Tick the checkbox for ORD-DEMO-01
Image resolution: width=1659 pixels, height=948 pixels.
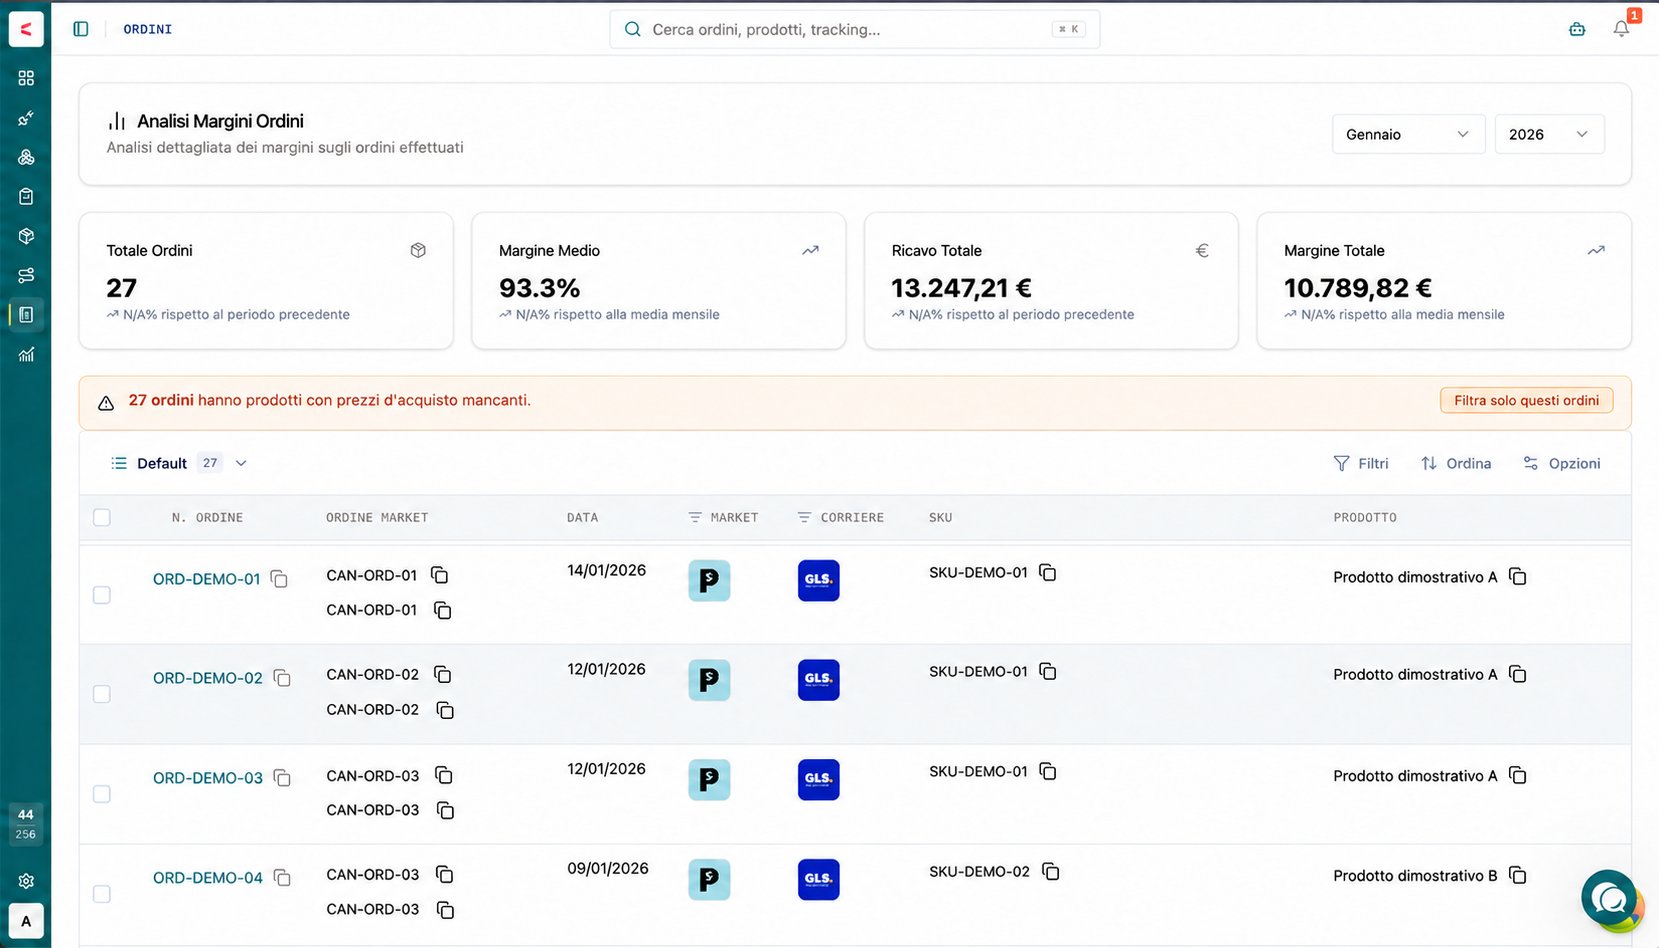tap(102, 595)
